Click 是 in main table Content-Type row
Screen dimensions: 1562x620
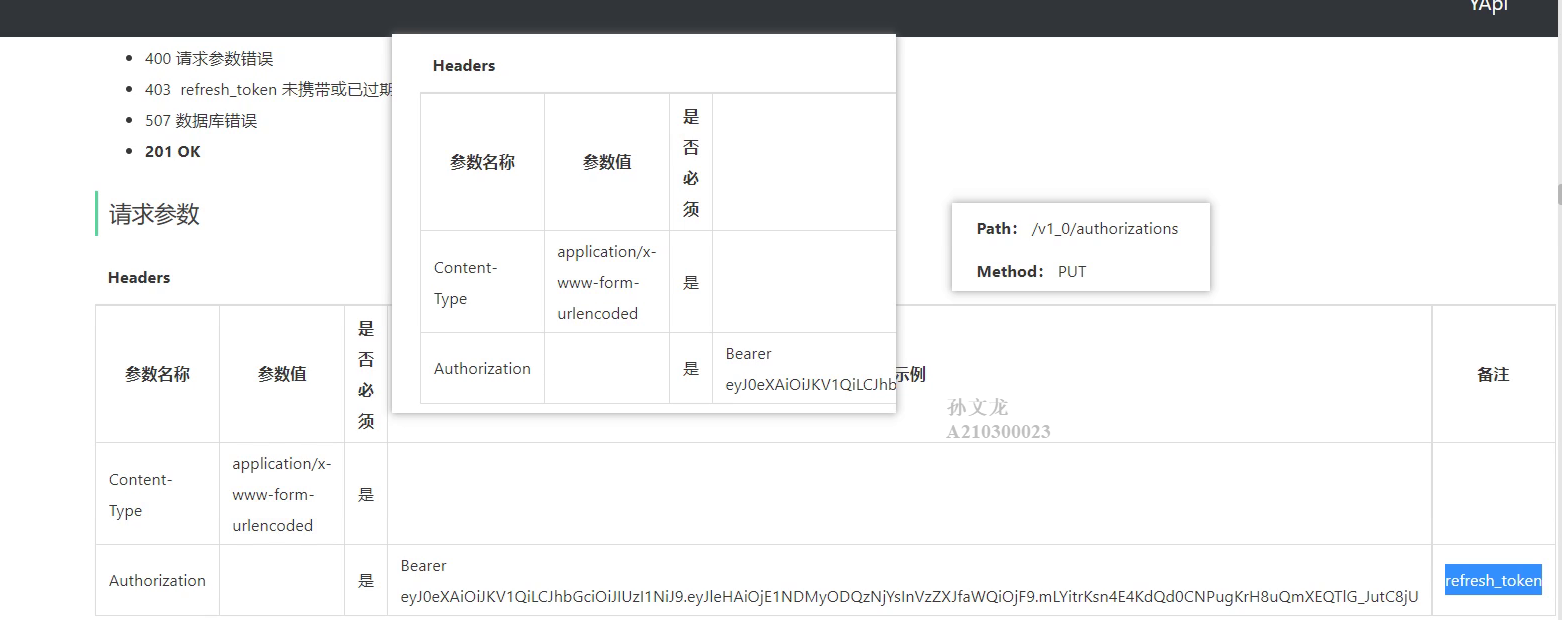point(366,494)
